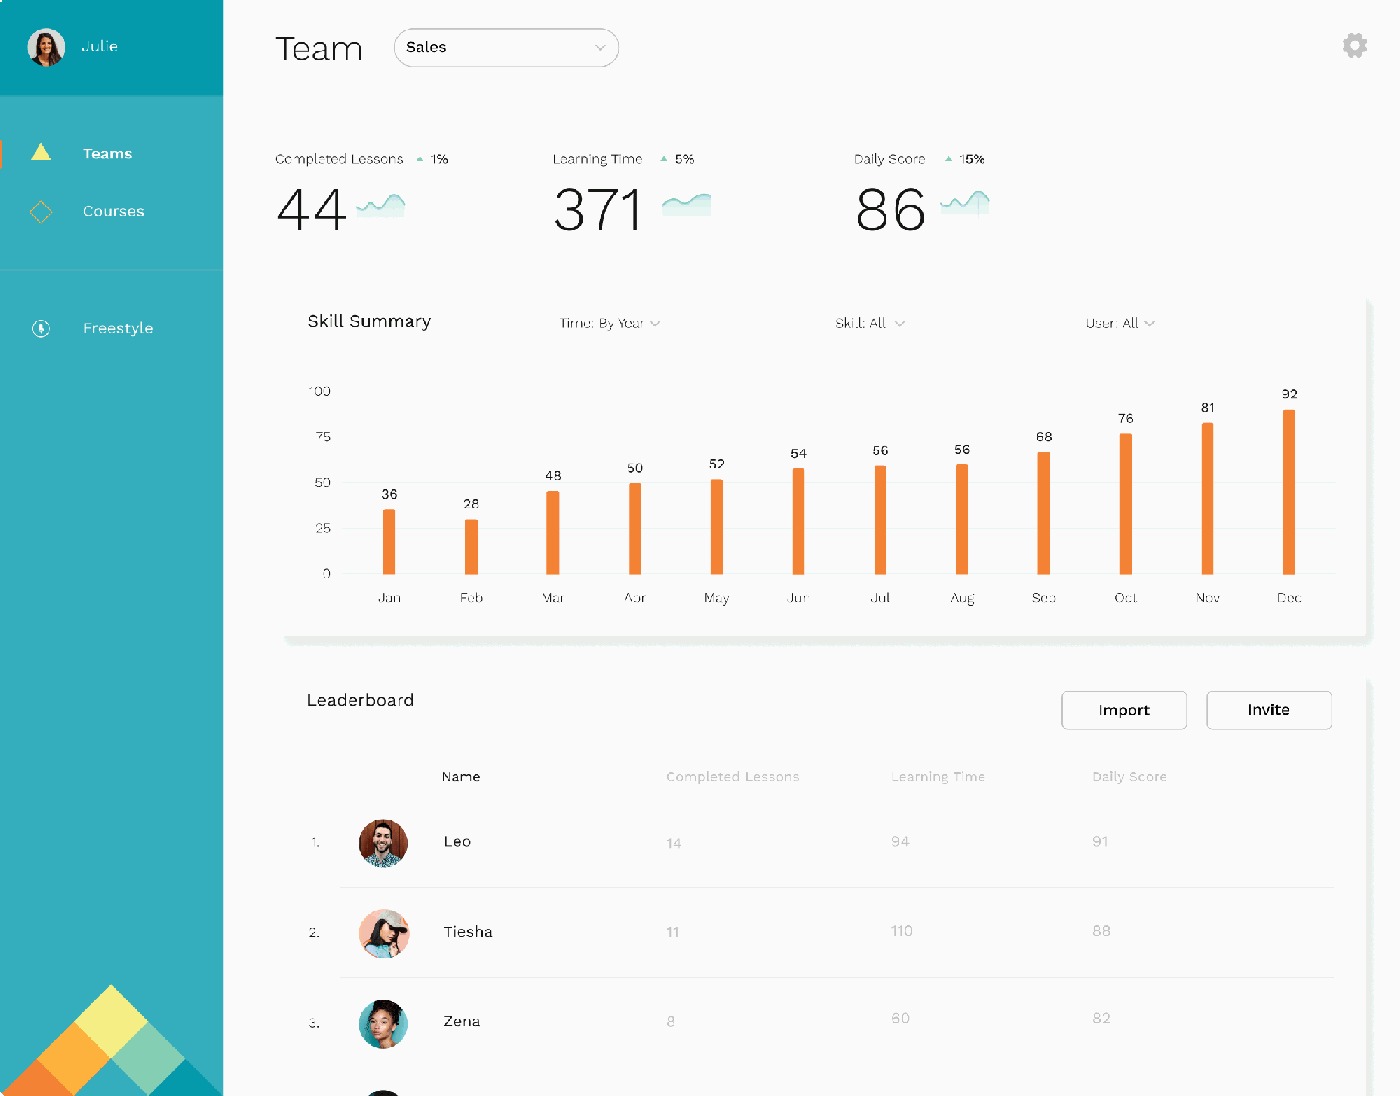Click the Leaderboard heading
1400x1096 pixels.
360,700
